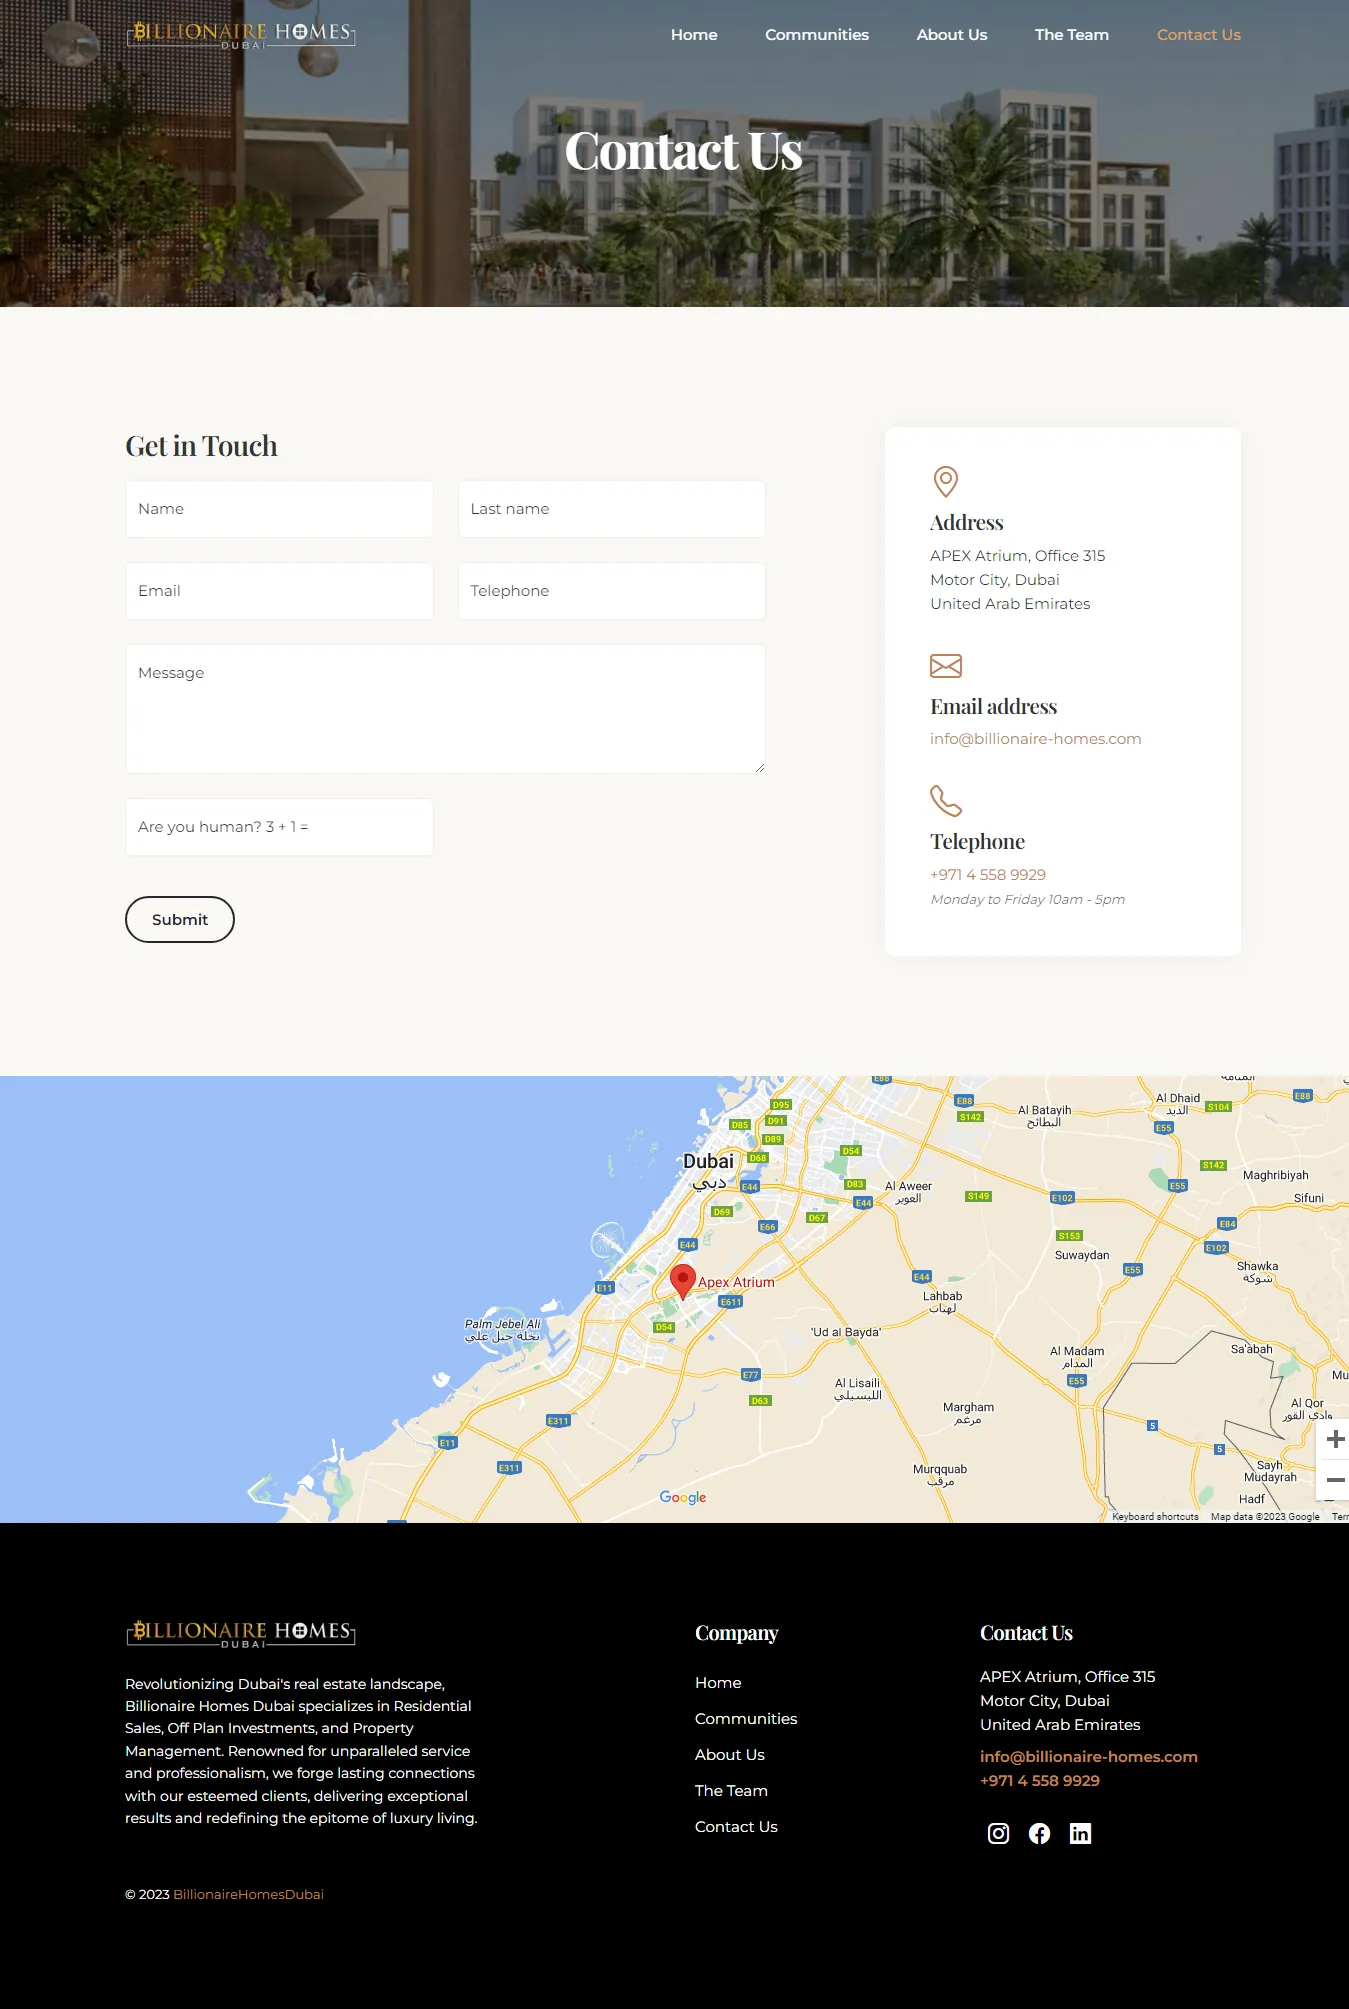Open the BillionaireHomesDubai copyright link
The height and width of the screenshot is (2009, 1349).
pyautogui.click(x=248, y=1895)
